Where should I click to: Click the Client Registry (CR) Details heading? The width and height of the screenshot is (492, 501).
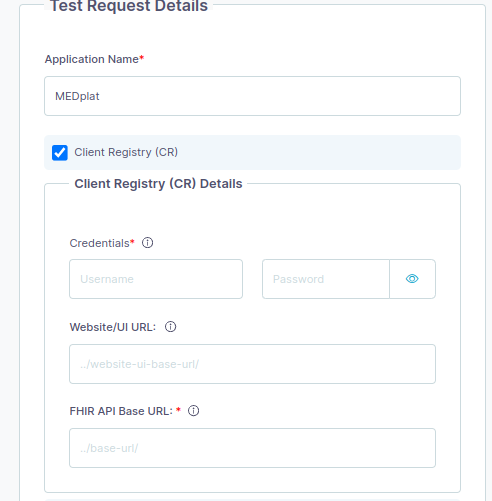point(158,184)
